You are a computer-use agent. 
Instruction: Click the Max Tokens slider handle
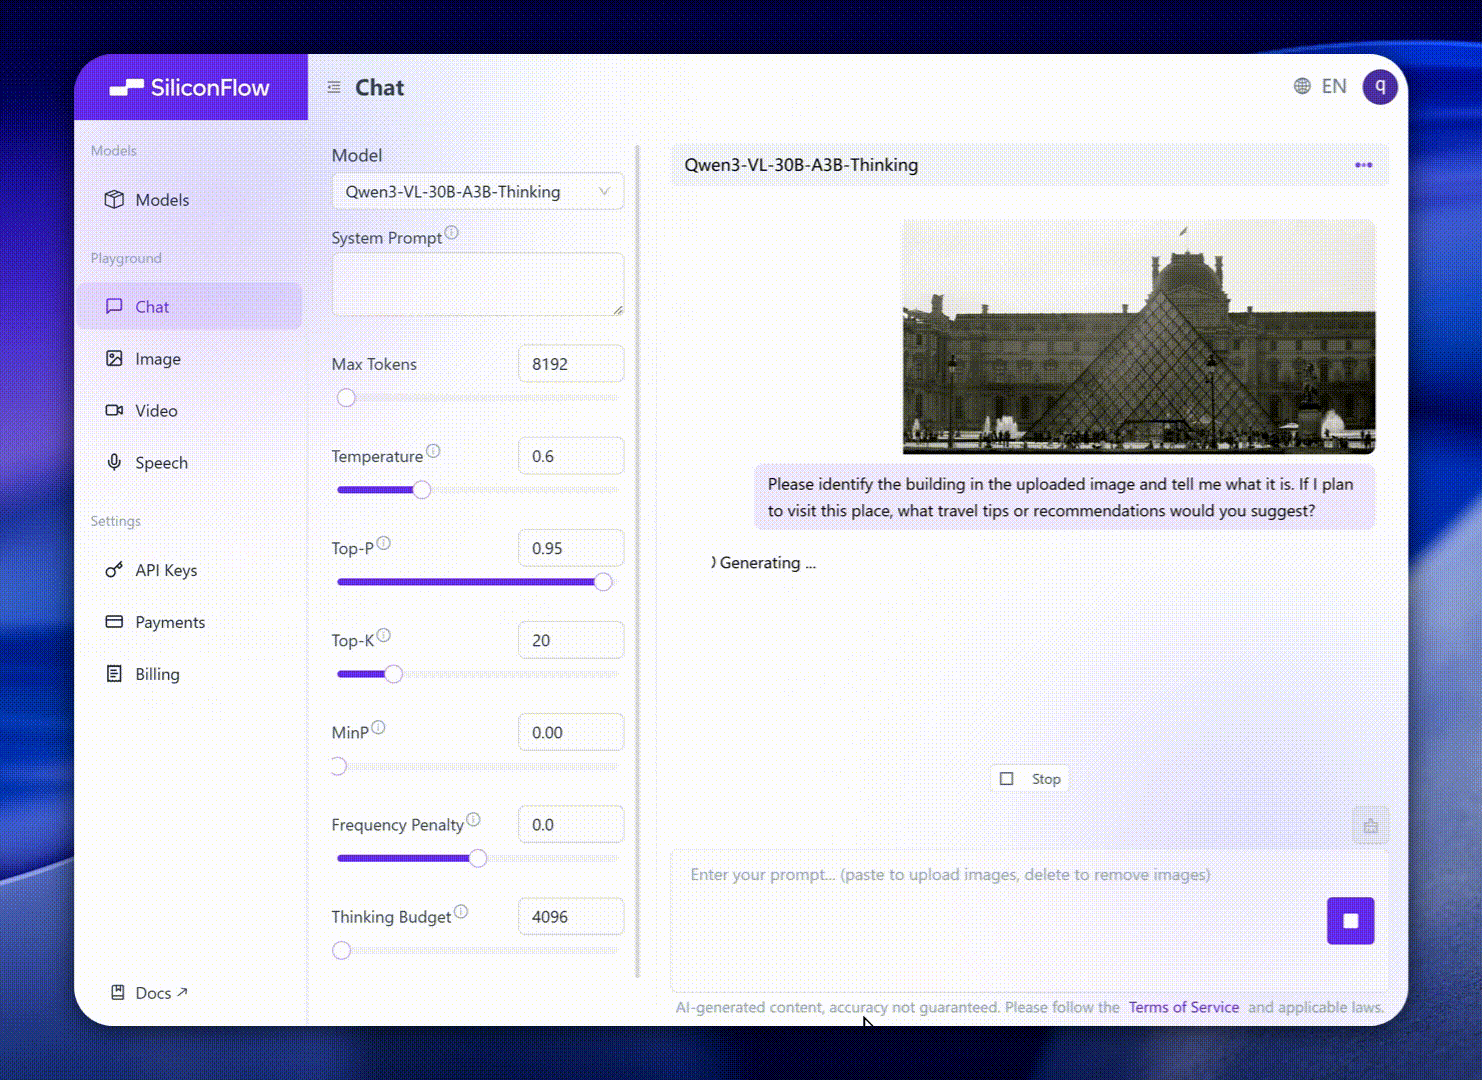pos(346,398)
